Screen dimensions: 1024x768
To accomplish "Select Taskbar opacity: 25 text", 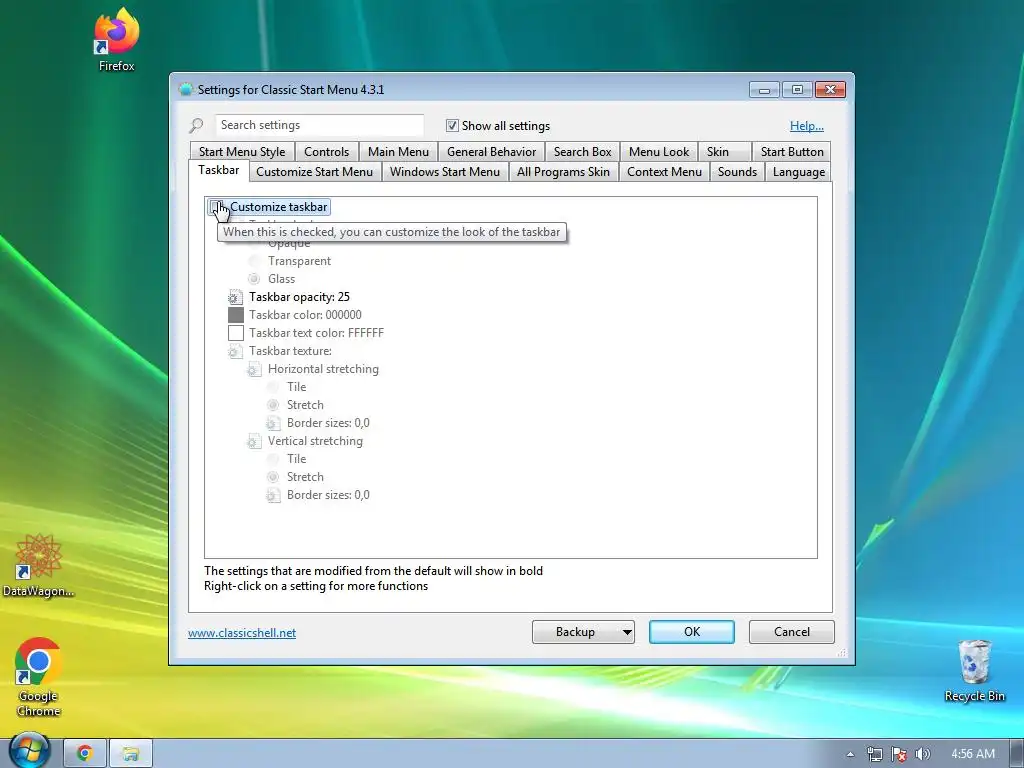I will (299, 297).
